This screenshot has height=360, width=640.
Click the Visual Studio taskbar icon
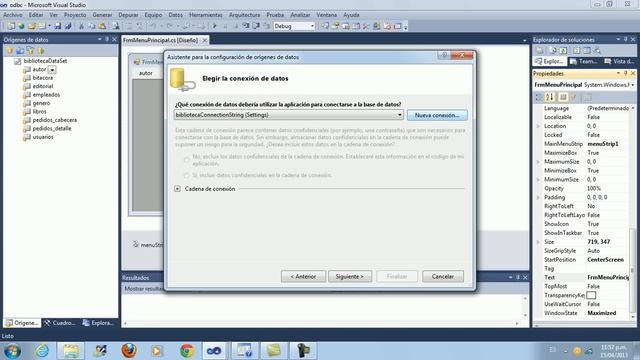click(214, 351)
